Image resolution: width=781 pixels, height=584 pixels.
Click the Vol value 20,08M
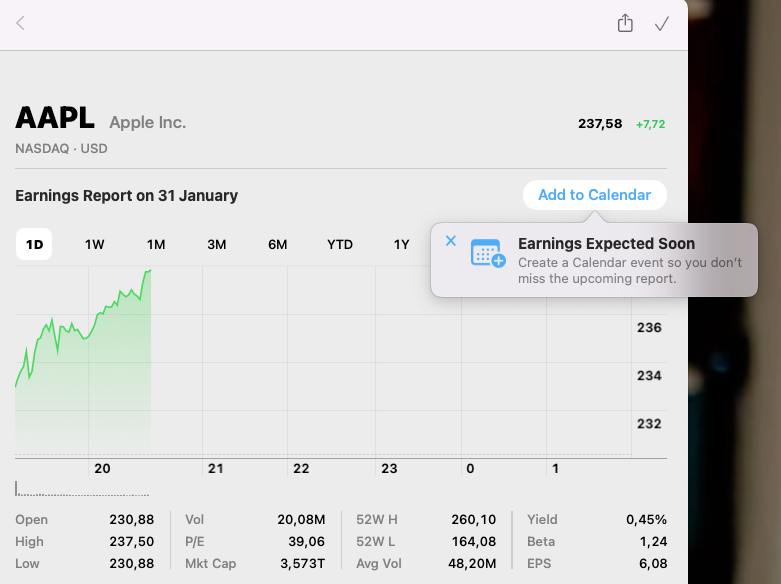[301, 519]
